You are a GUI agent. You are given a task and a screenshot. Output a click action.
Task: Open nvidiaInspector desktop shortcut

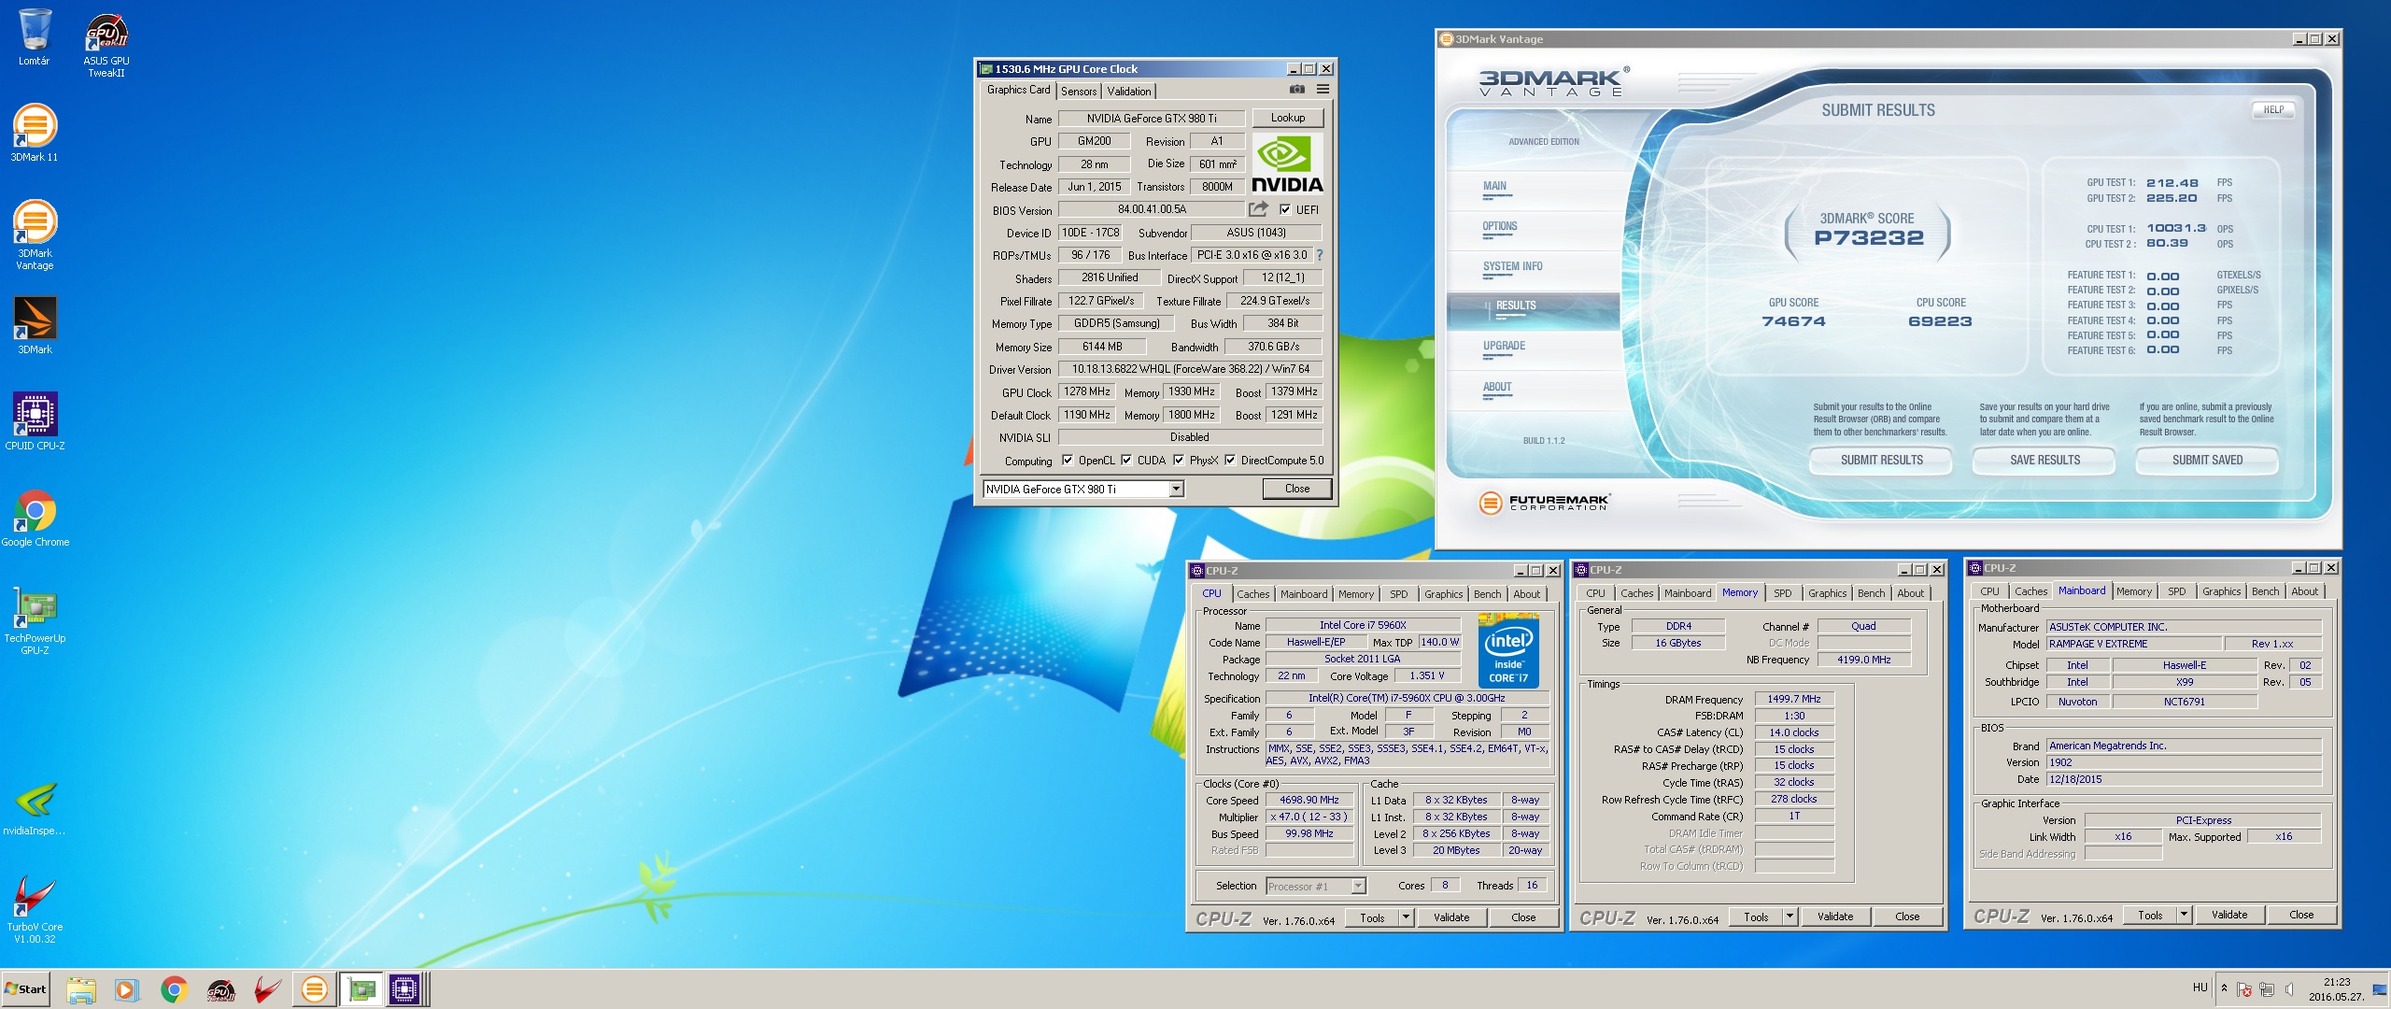coord(34,808)
